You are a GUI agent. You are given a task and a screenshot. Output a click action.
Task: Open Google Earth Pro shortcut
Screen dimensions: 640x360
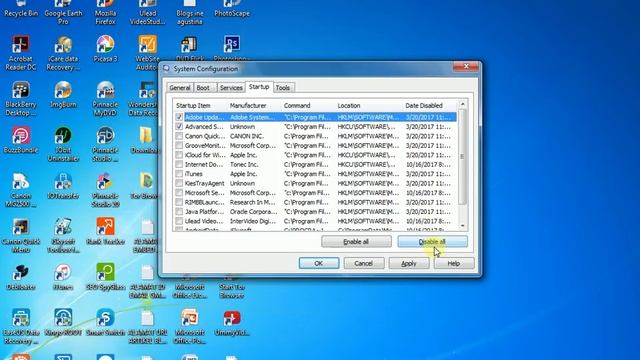[63, 13]
